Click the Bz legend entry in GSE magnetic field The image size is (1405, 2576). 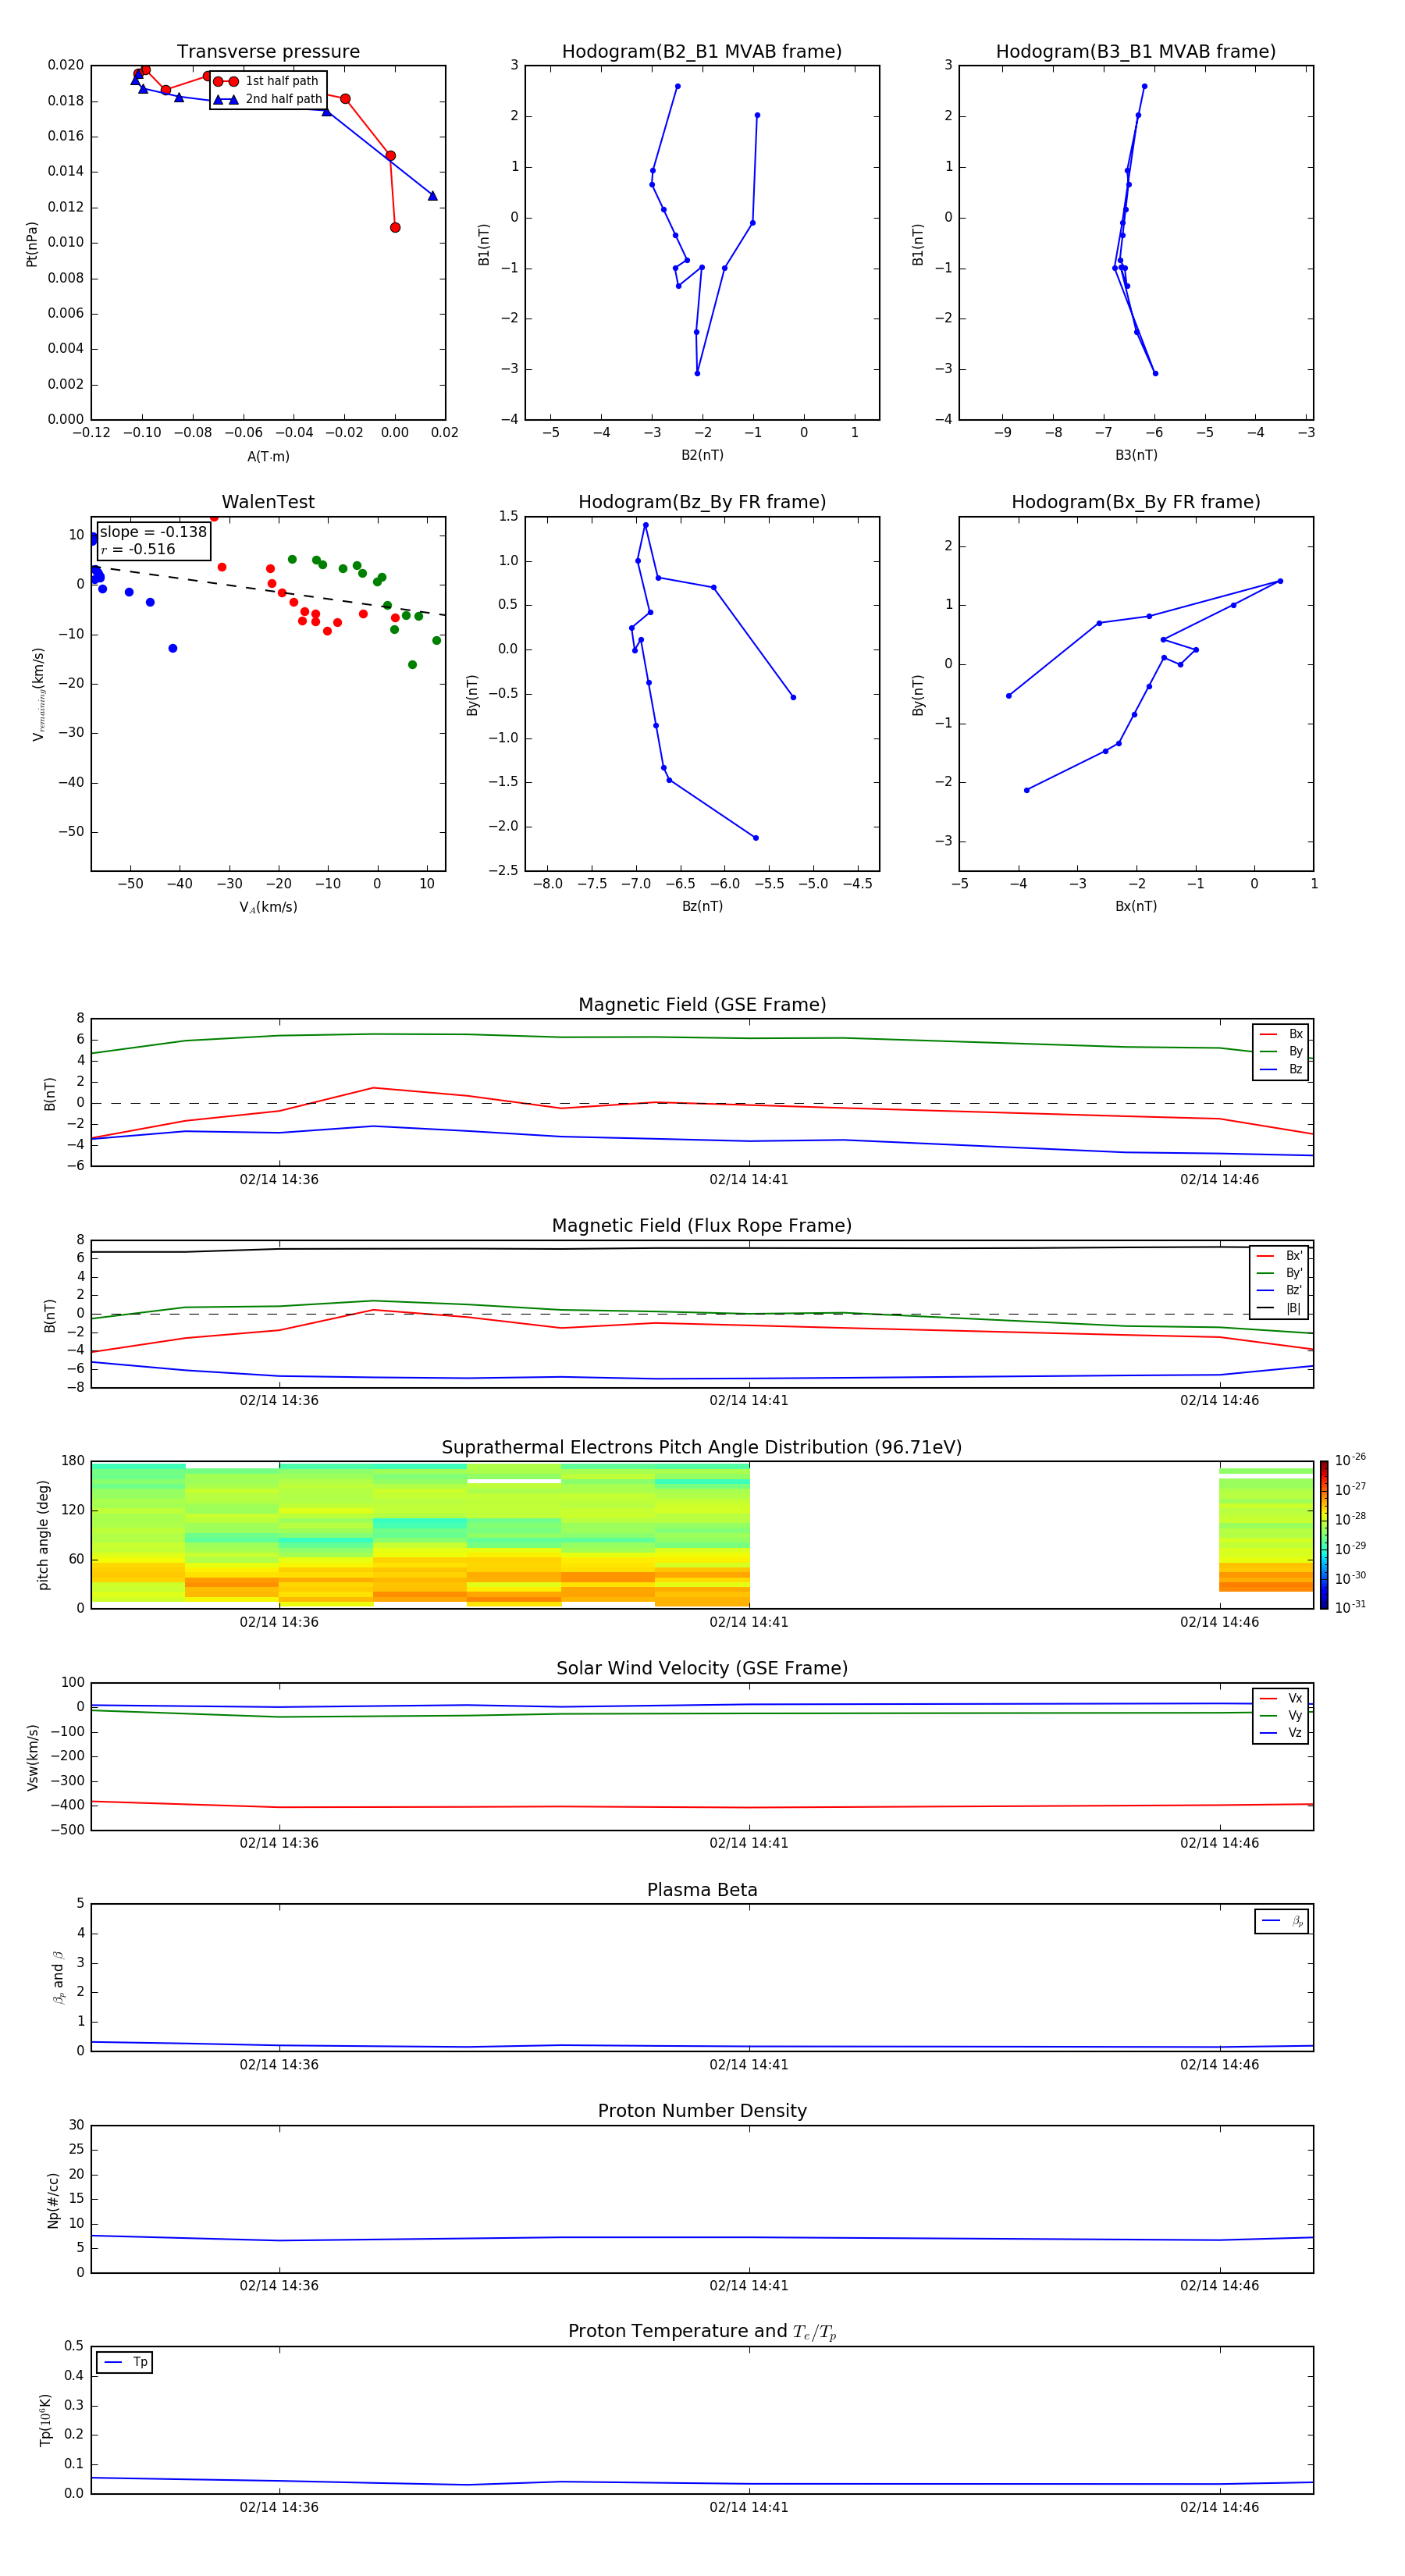click(x=1281, y=1070)
